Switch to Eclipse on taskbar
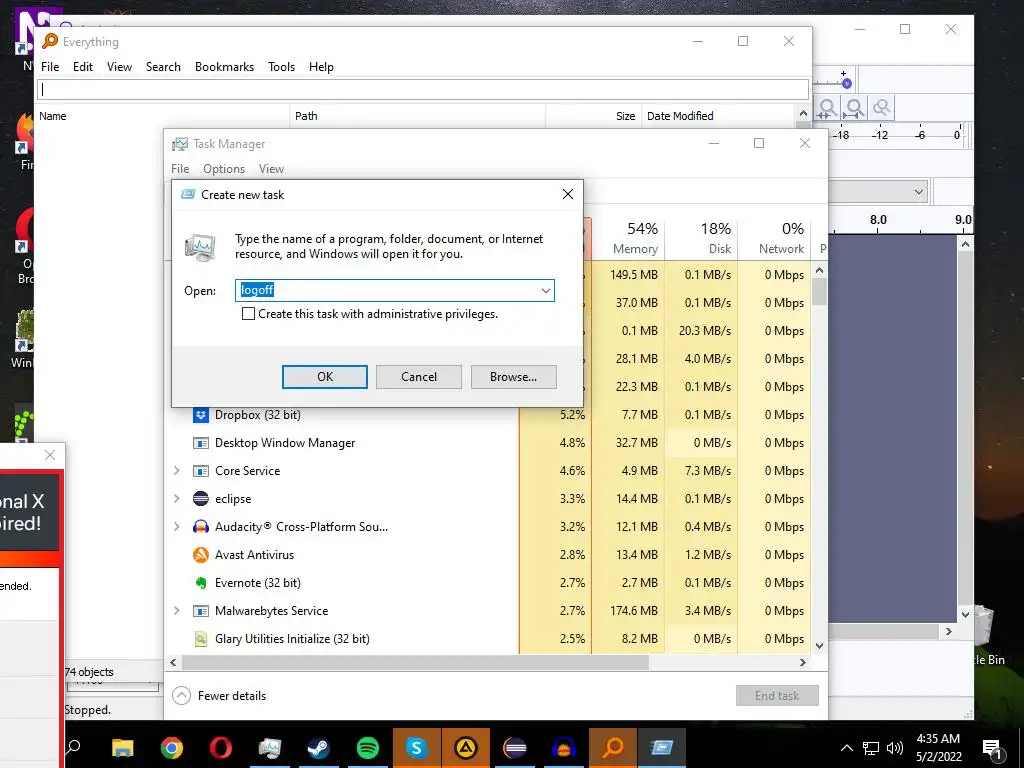1024x768 pixels. point(515,748)
